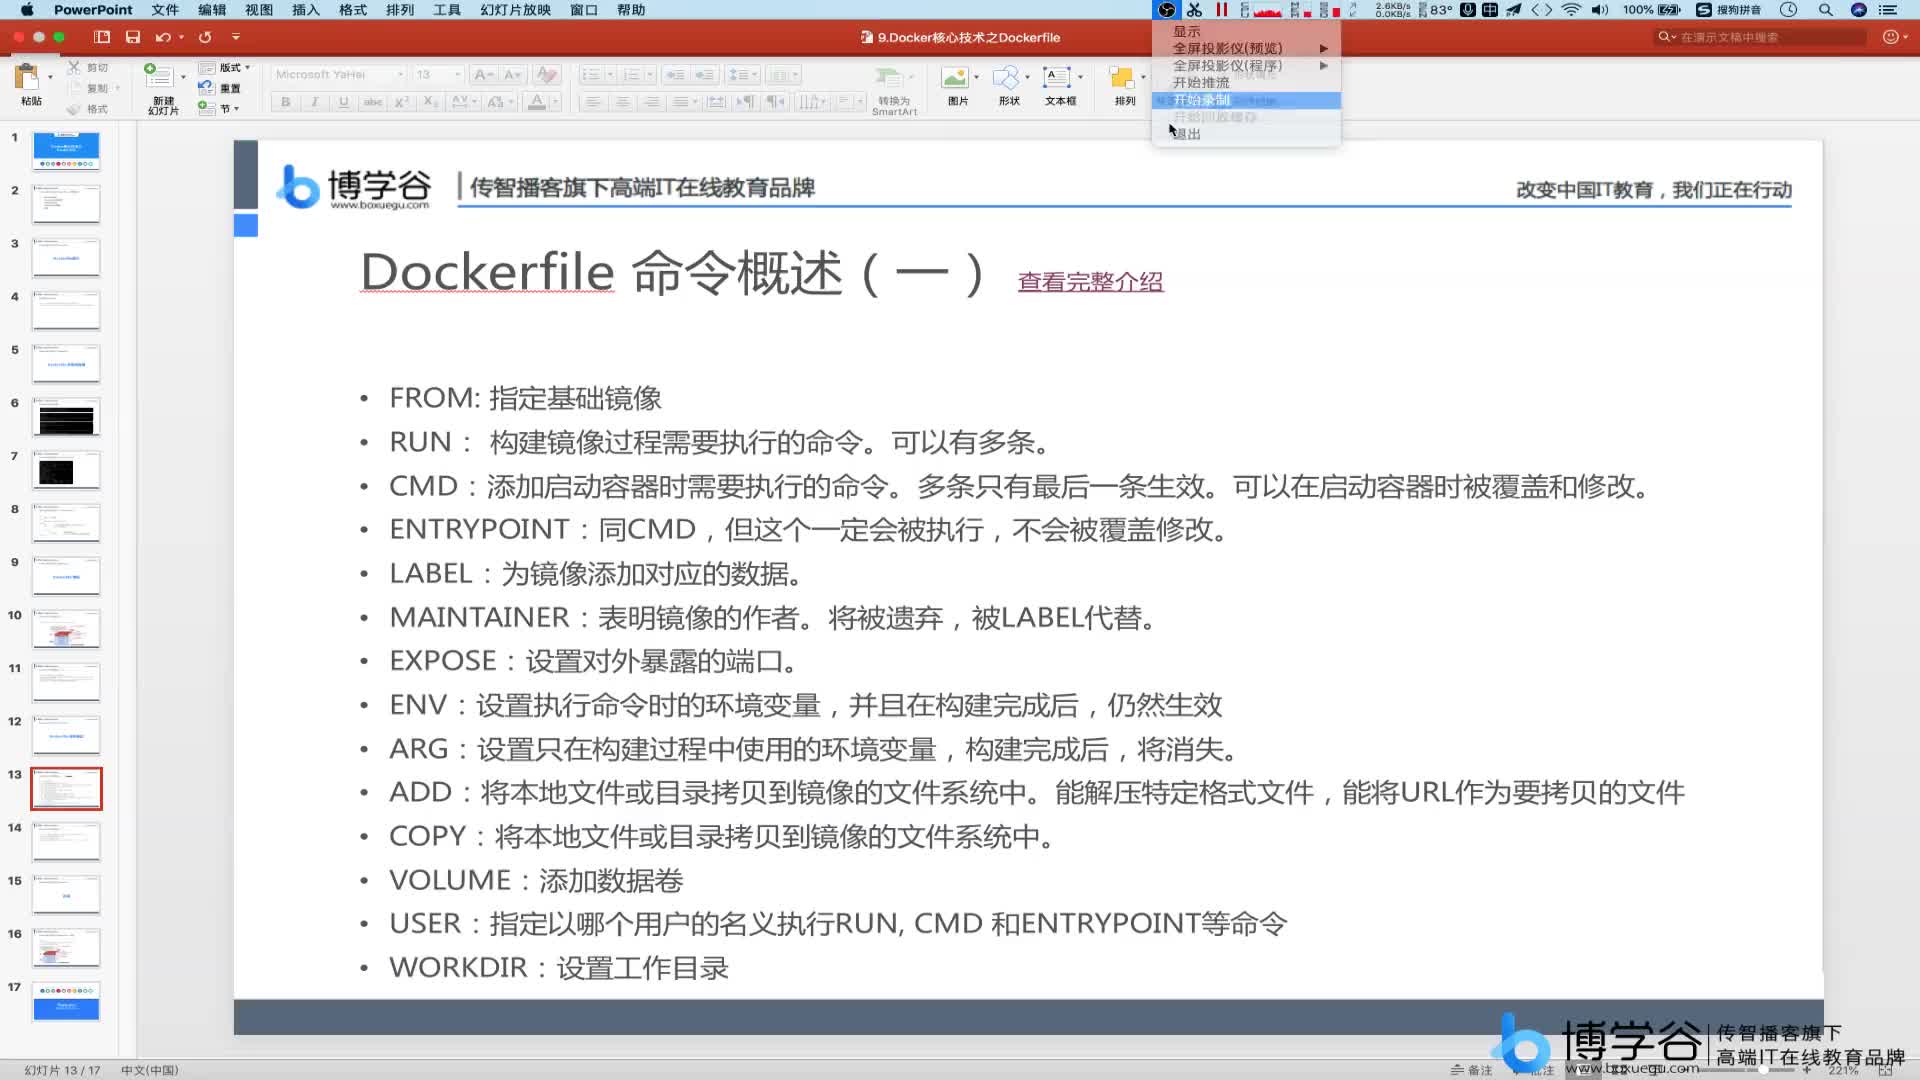The image size is (1920, 1080).
Task: Toggle right text alignment
Action: click(651, 102)
